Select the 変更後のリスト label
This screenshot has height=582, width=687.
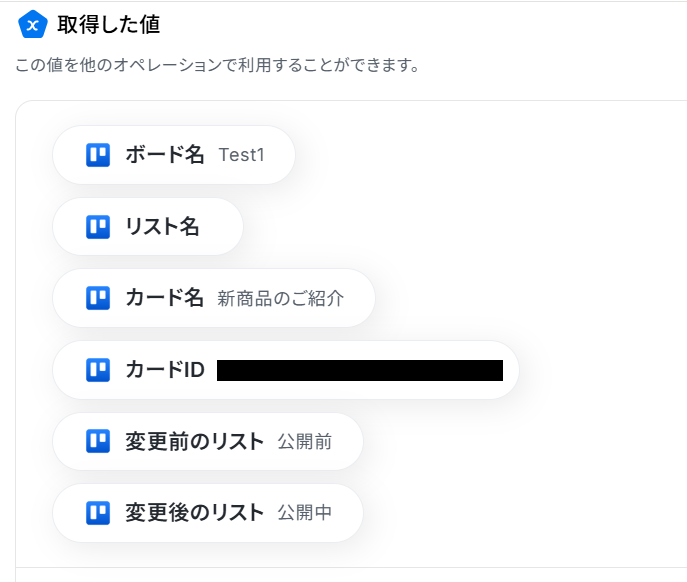[x=194, y=513]
